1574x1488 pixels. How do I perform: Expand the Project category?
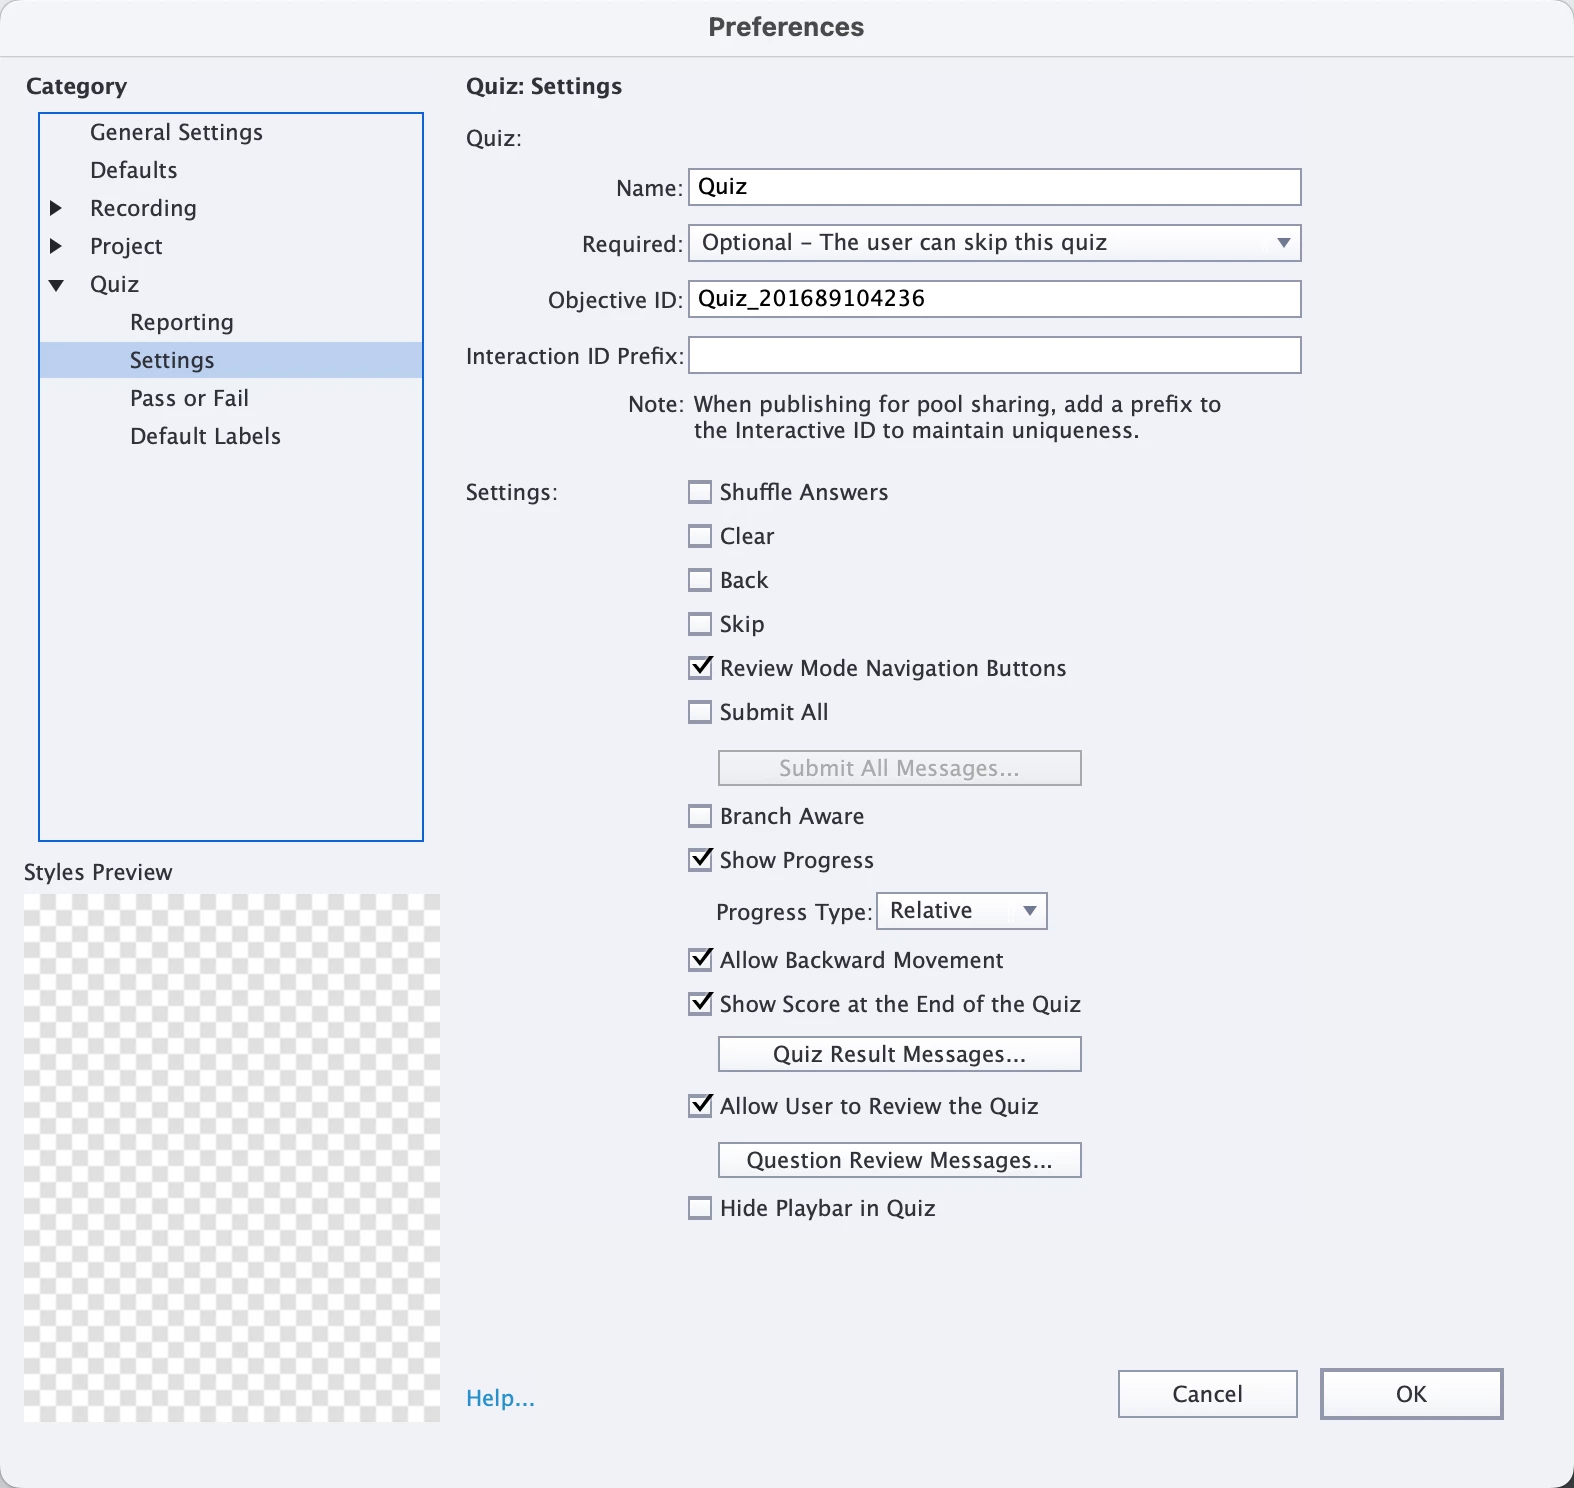(x=56, y=246)
